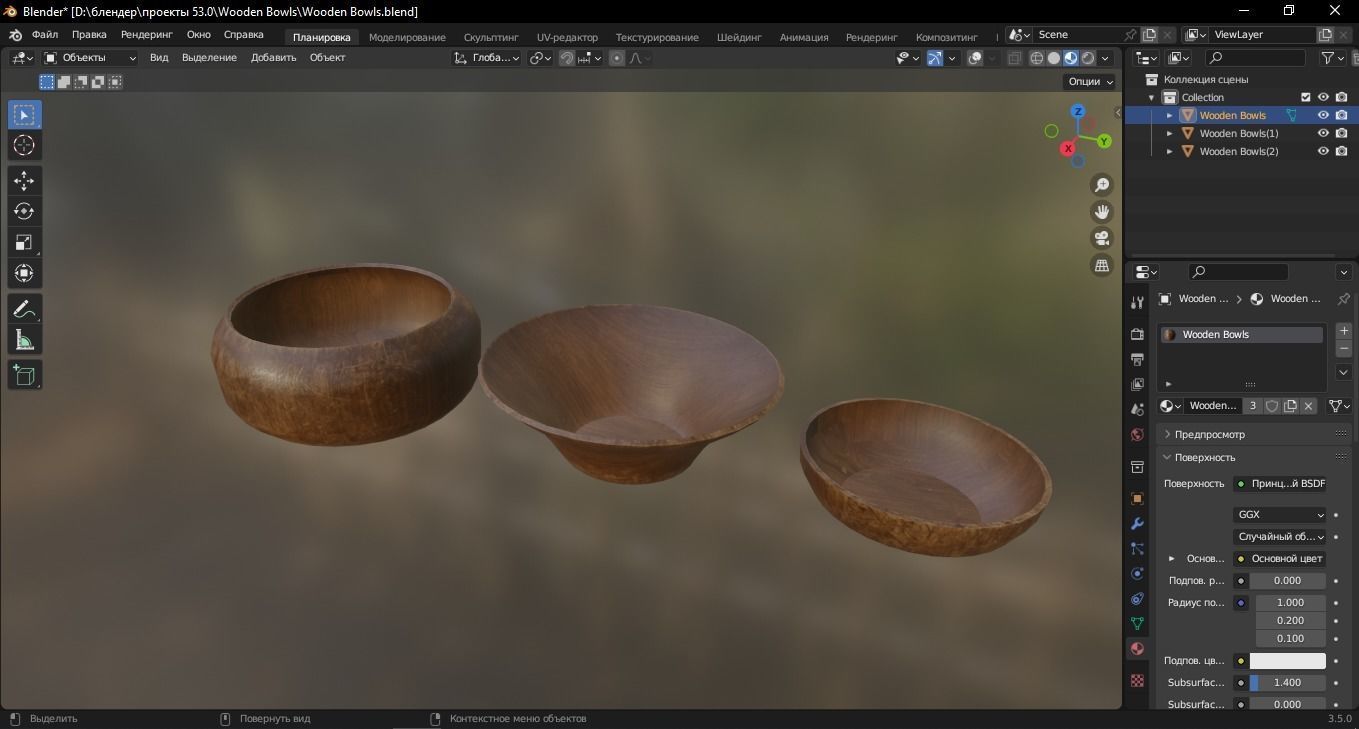
Task: Open the Physics properties tab
Action: (1137, 574)
